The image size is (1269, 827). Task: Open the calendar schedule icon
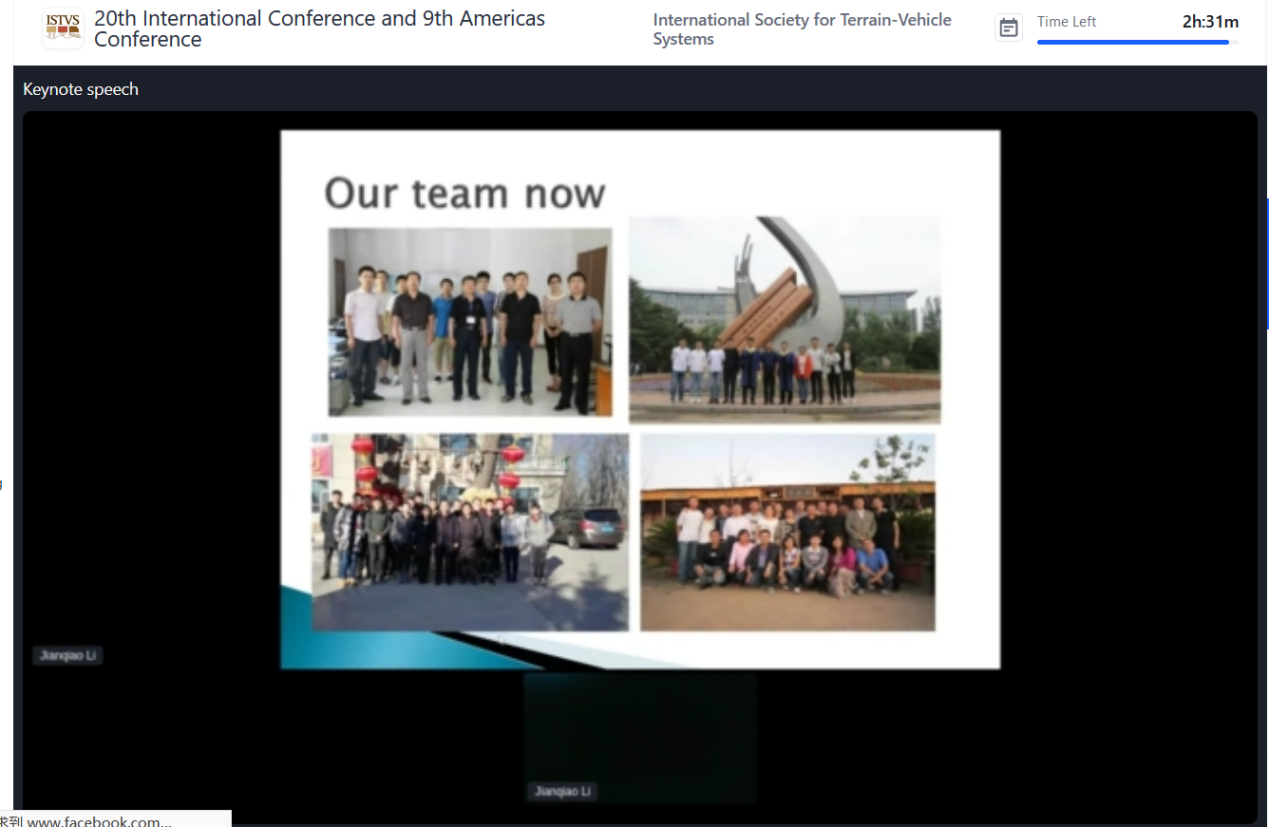pos(1009,28)
